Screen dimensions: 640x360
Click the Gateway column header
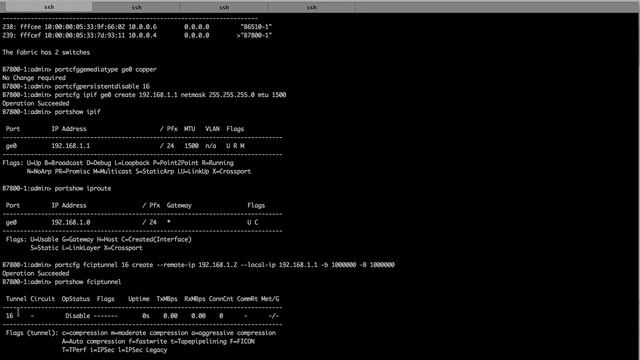tap(179, 206)
